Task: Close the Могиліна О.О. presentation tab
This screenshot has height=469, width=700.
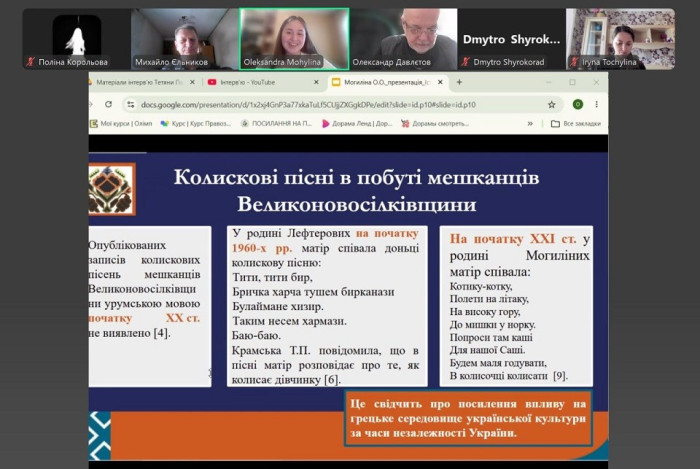Action: [x=440, y=82]
